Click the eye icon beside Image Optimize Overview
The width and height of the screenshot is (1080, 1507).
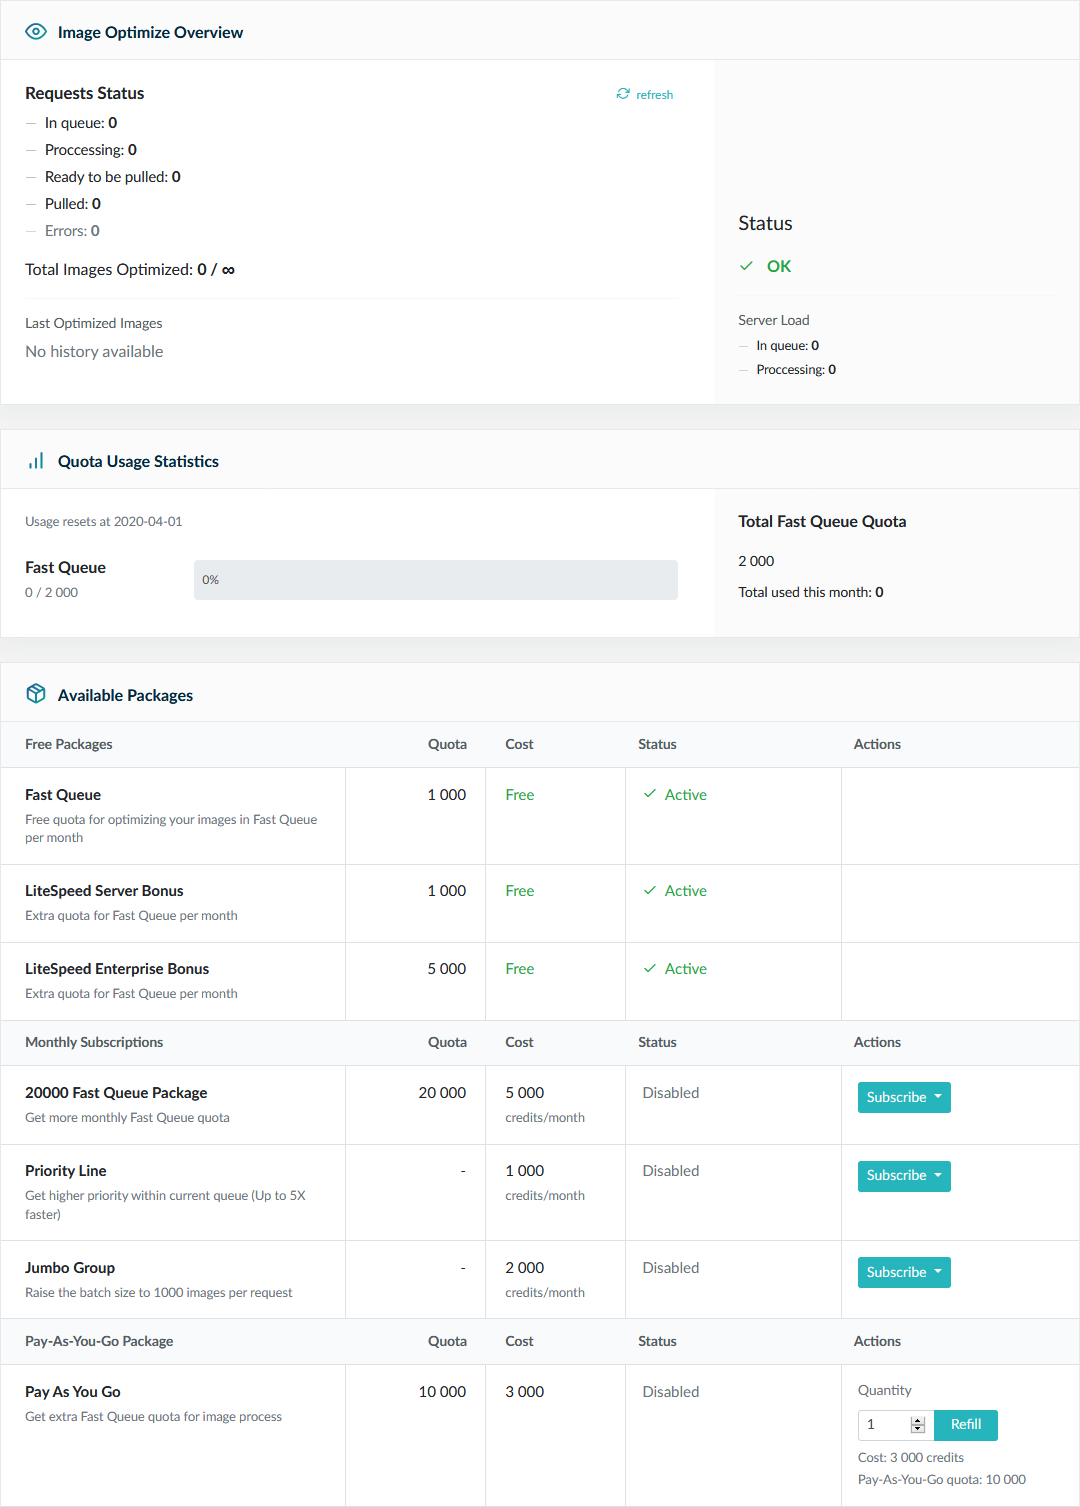point(36,31)
